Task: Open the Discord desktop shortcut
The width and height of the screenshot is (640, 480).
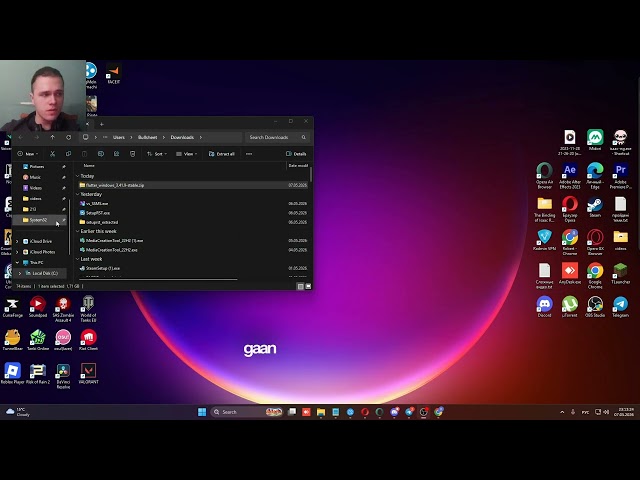Action: click(544, 307)
